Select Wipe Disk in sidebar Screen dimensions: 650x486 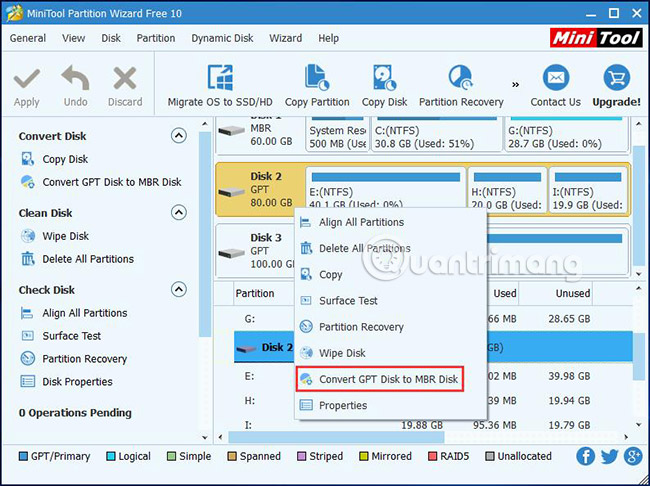[x=65, y=236]
